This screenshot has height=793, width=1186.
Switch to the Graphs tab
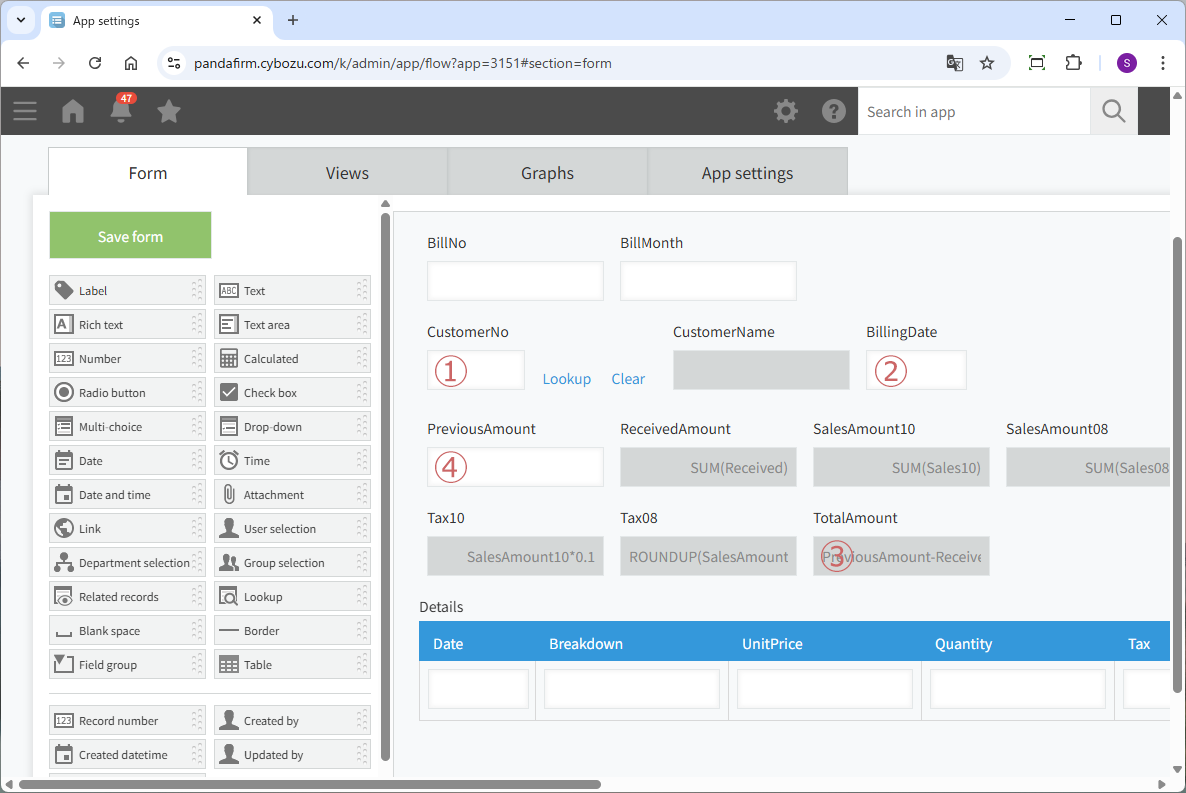point(547,173)
